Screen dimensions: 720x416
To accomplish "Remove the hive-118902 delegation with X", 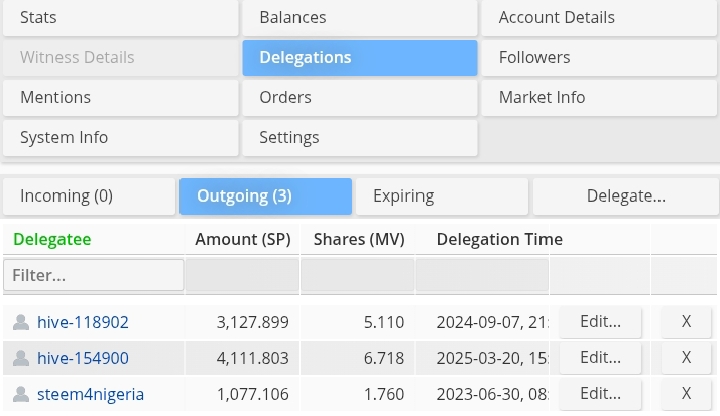I will [686, 322].
